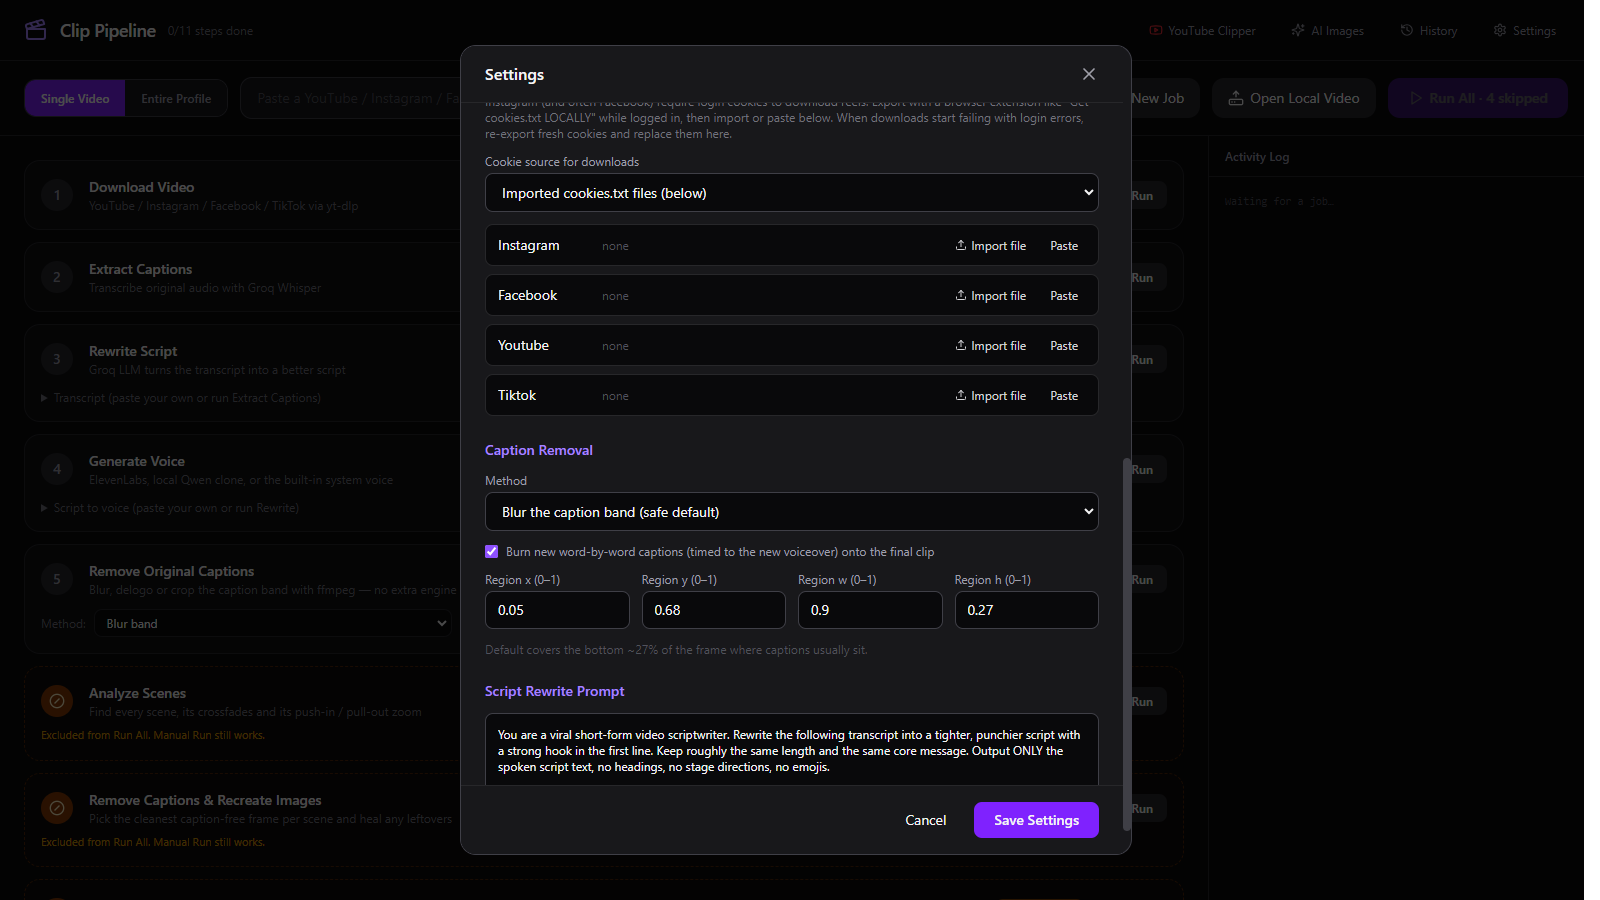Open the Caption Removal Method dropdown
1600x900 pixels.
(x=791, y=512)
